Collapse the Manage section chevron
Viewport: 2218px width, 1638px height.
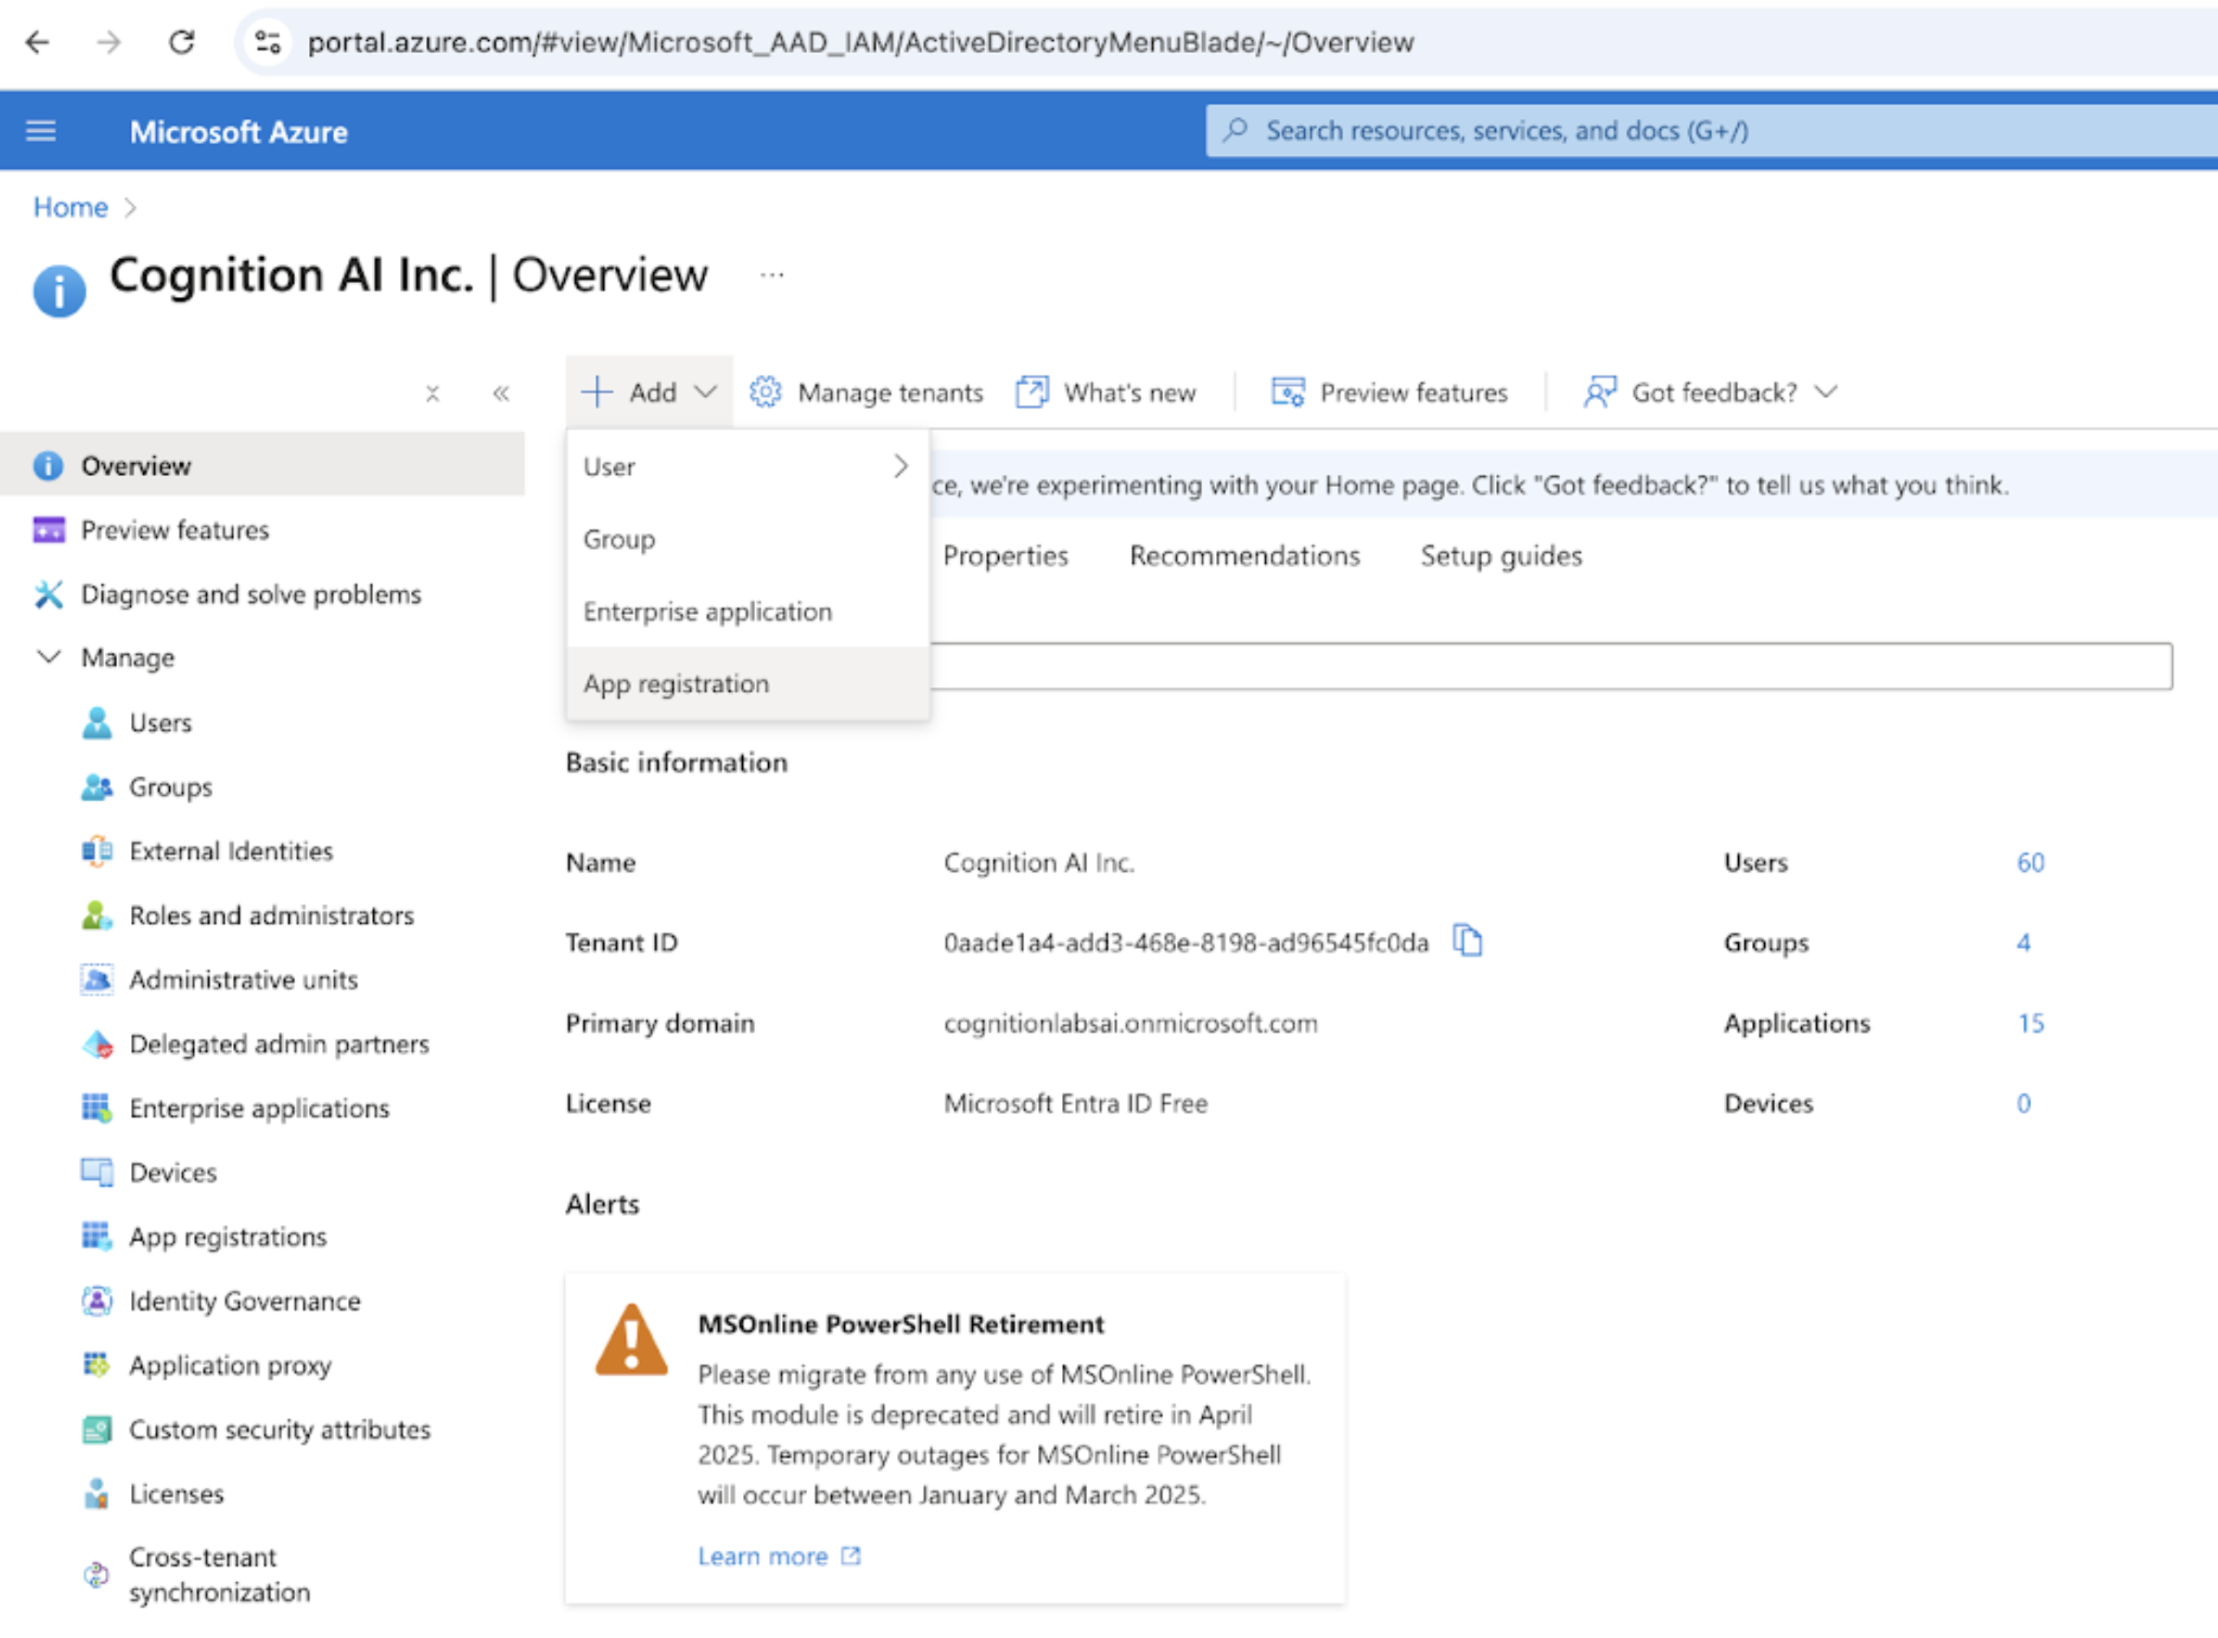click(x=48, y=657)
